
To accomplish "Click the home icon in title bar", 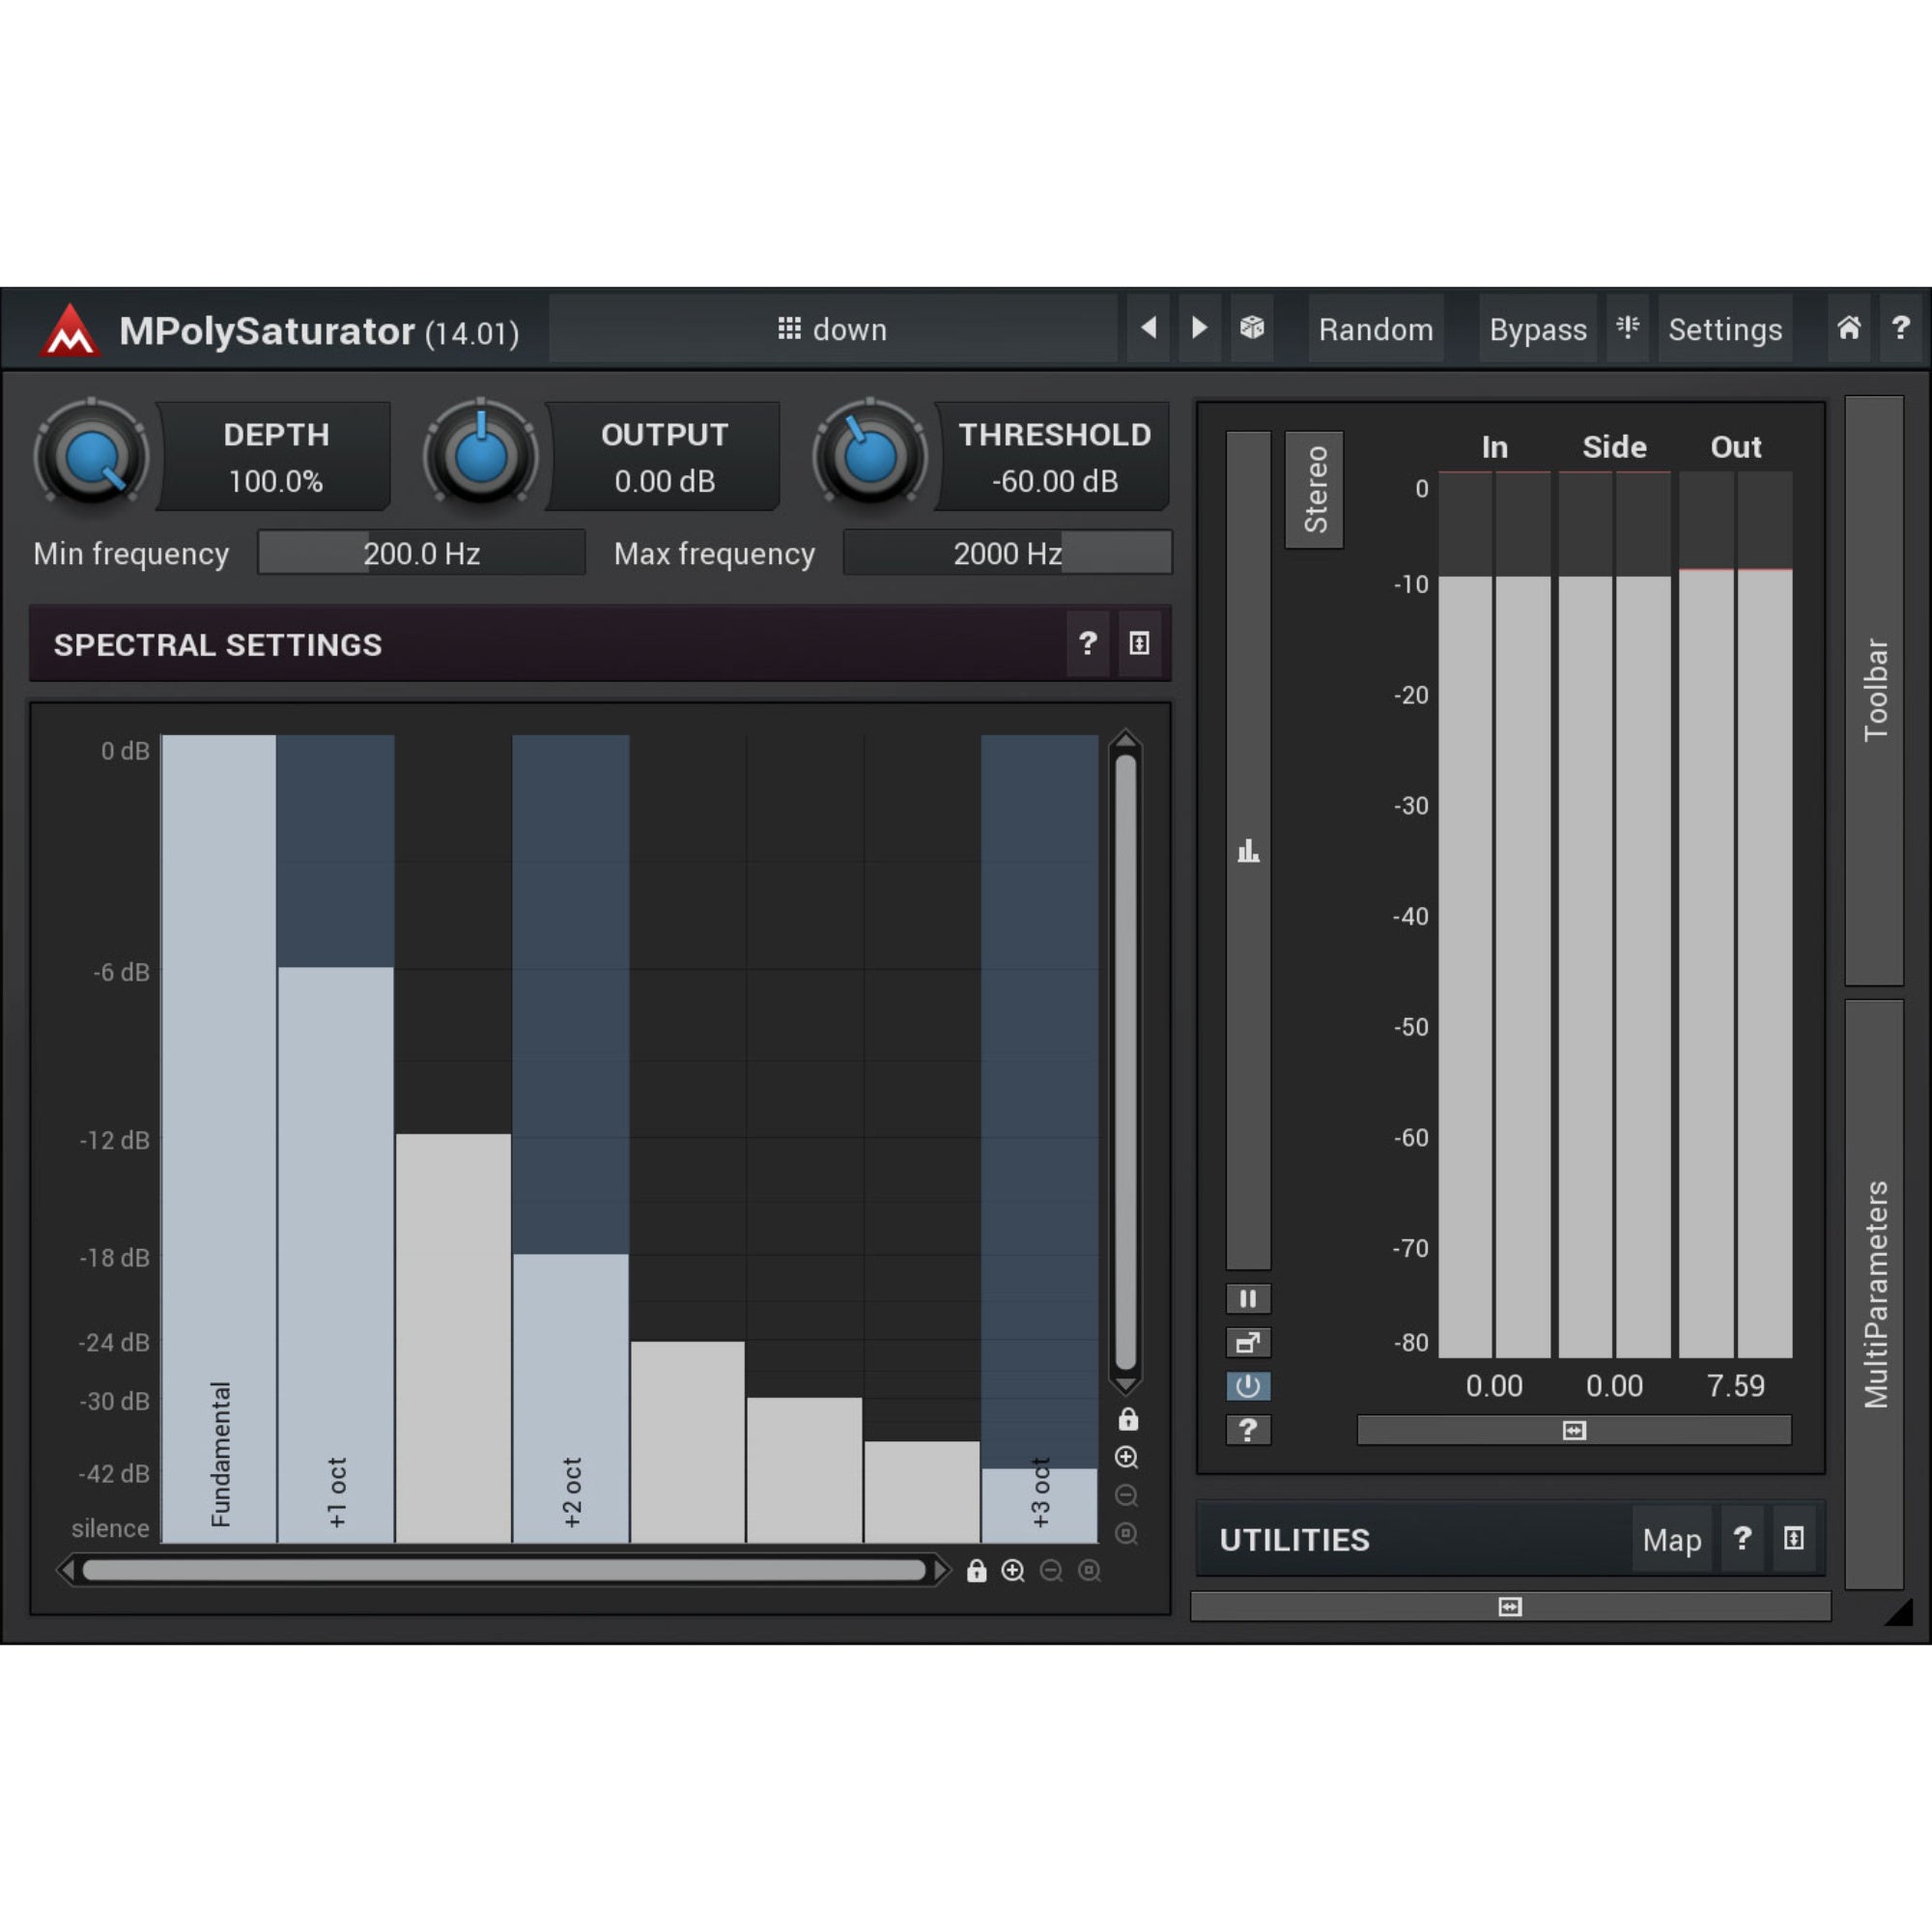I will click(x=1849, y=328).
